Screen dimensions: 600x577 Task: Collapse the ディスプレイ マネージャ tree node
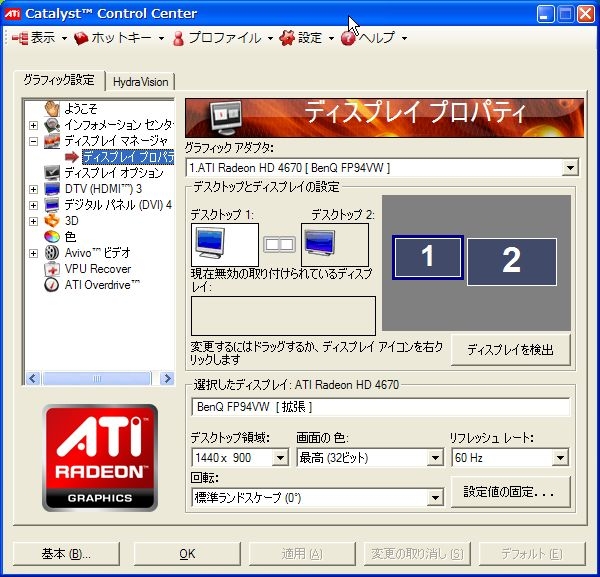coord(33,142)
